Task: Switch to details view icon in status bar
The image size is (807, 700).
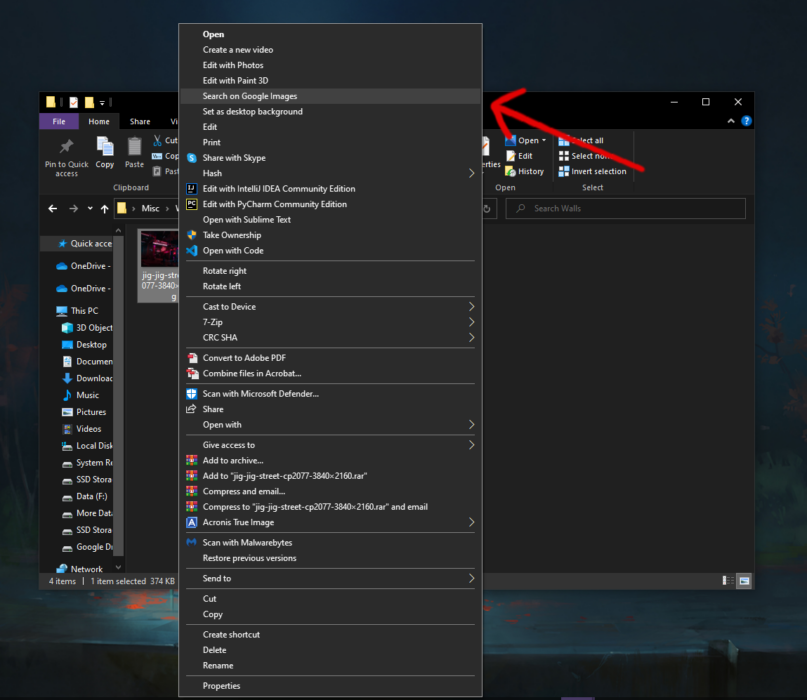Action: tap(728, 581)
